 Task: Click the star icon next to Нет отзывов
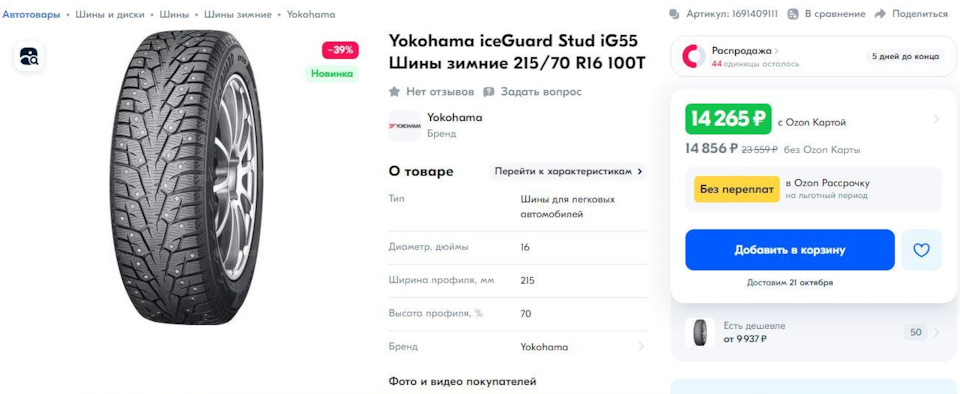click(394, 92)
